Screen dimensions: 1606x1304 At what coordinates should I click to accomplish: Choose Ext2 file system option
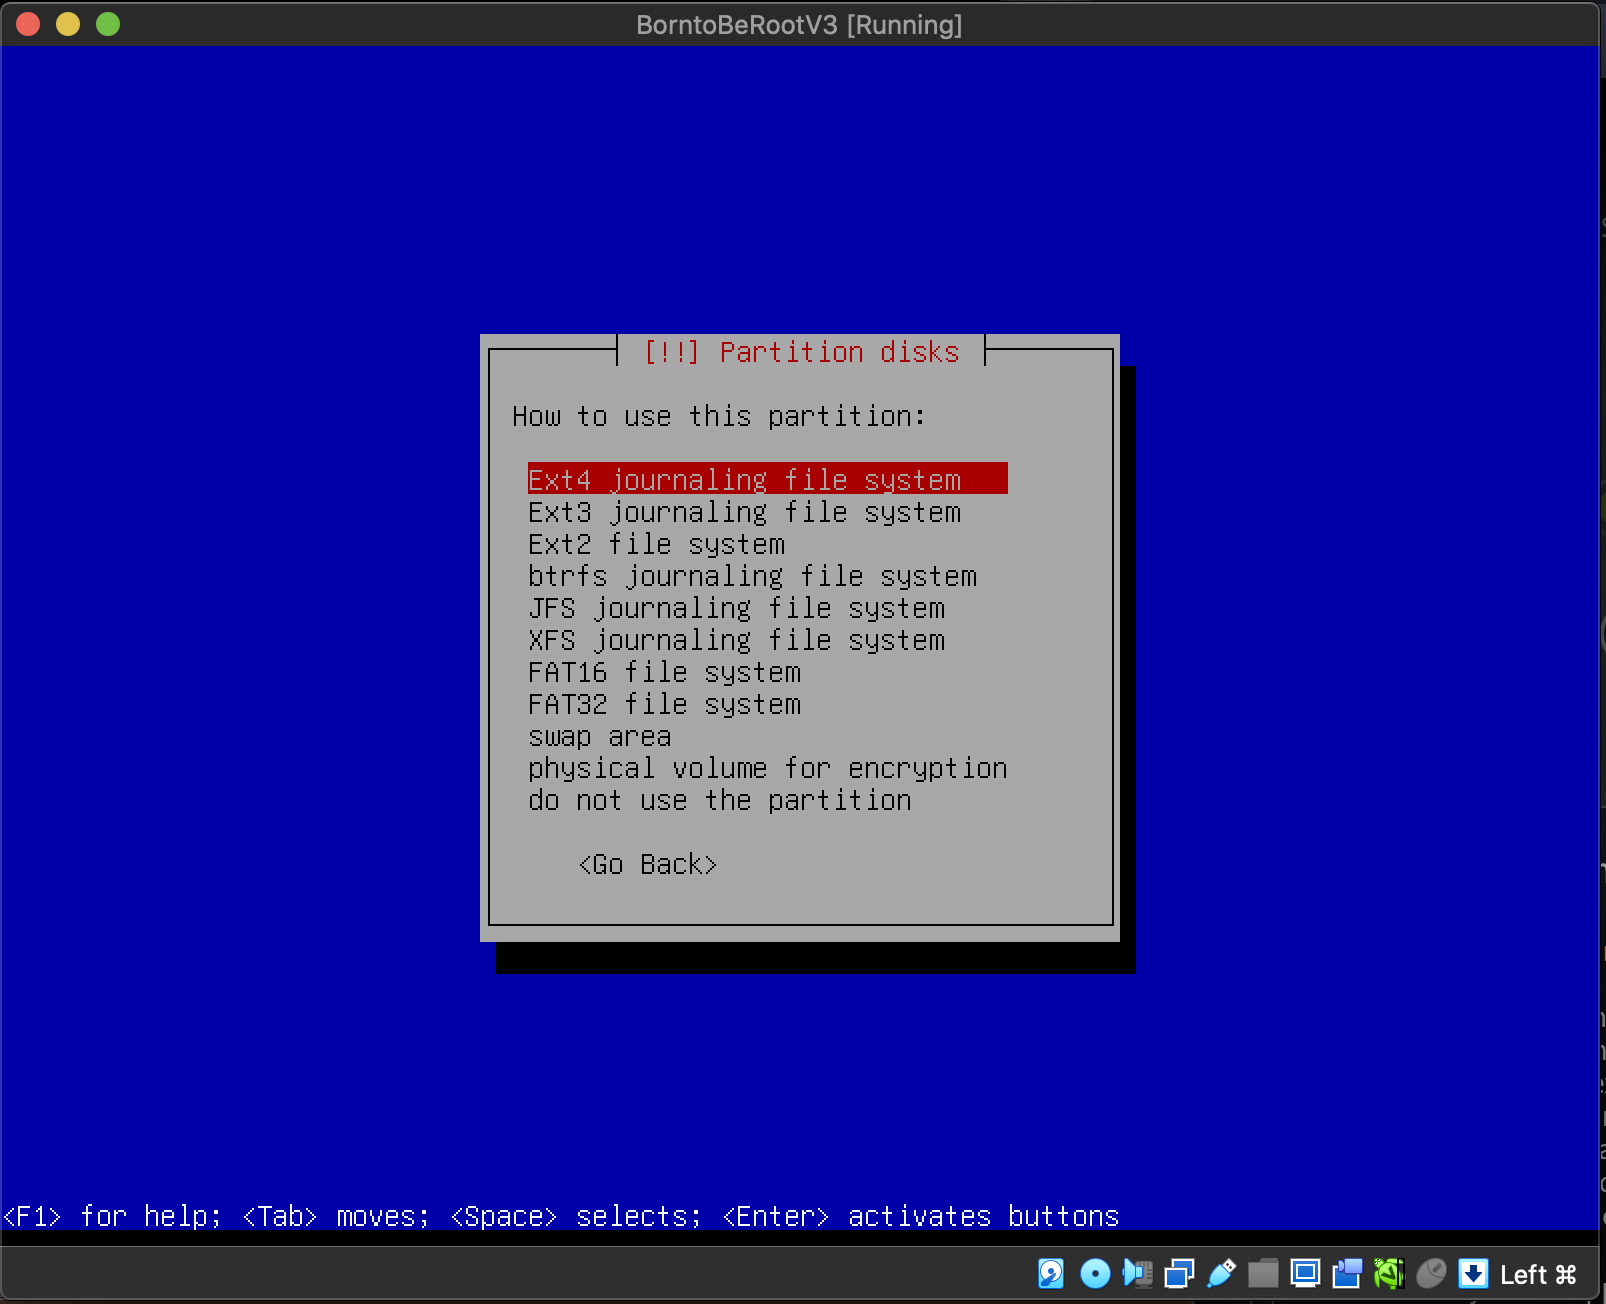(x=656, y=544)
